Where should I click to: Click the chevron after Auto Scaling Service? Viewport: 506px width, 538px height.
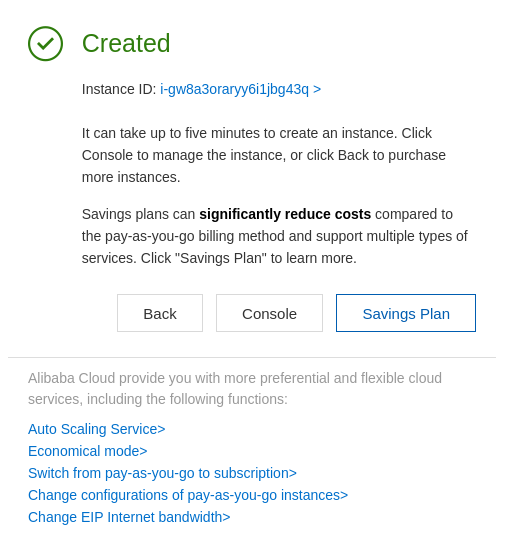coord(162,430)
